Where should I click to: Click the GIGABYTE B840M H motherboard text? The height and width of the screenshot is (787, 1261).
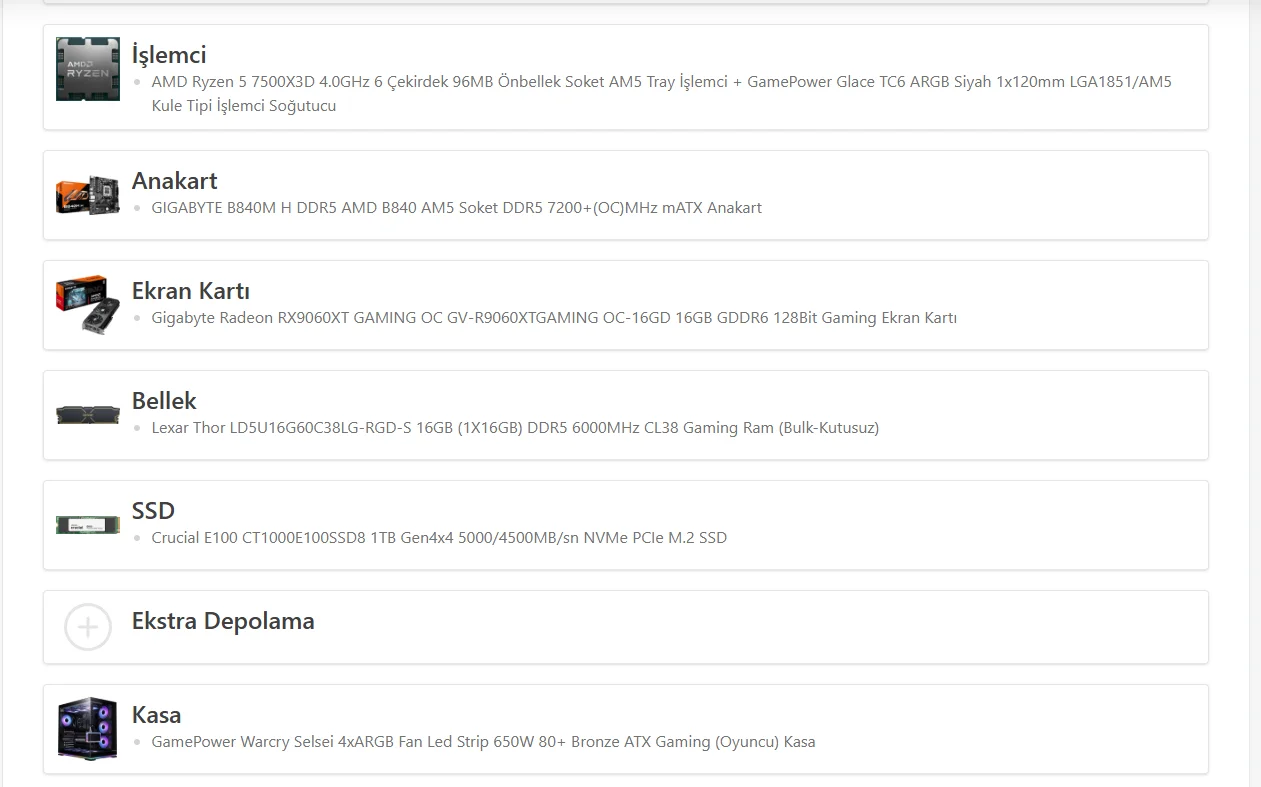(x=456, y=208)
